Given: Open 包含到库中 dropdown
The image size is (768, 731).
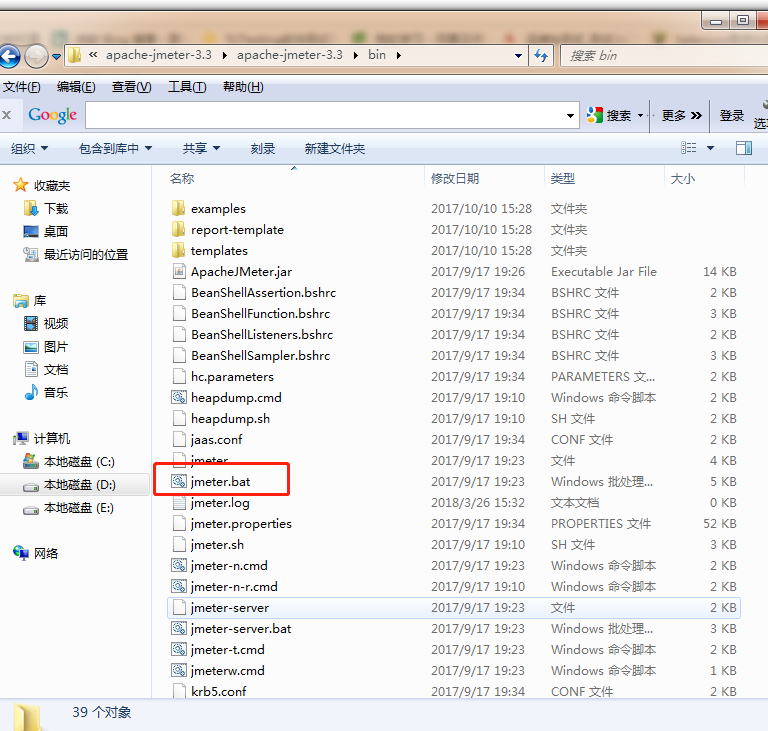Looking at the screenshot, I should (116, 148).
